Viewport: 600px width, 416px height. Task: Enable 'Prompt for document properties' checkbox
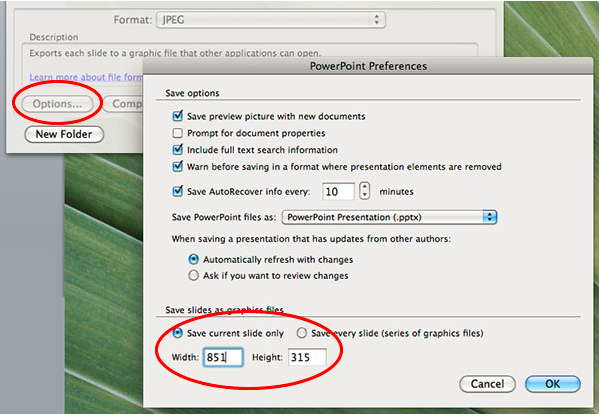178,133
